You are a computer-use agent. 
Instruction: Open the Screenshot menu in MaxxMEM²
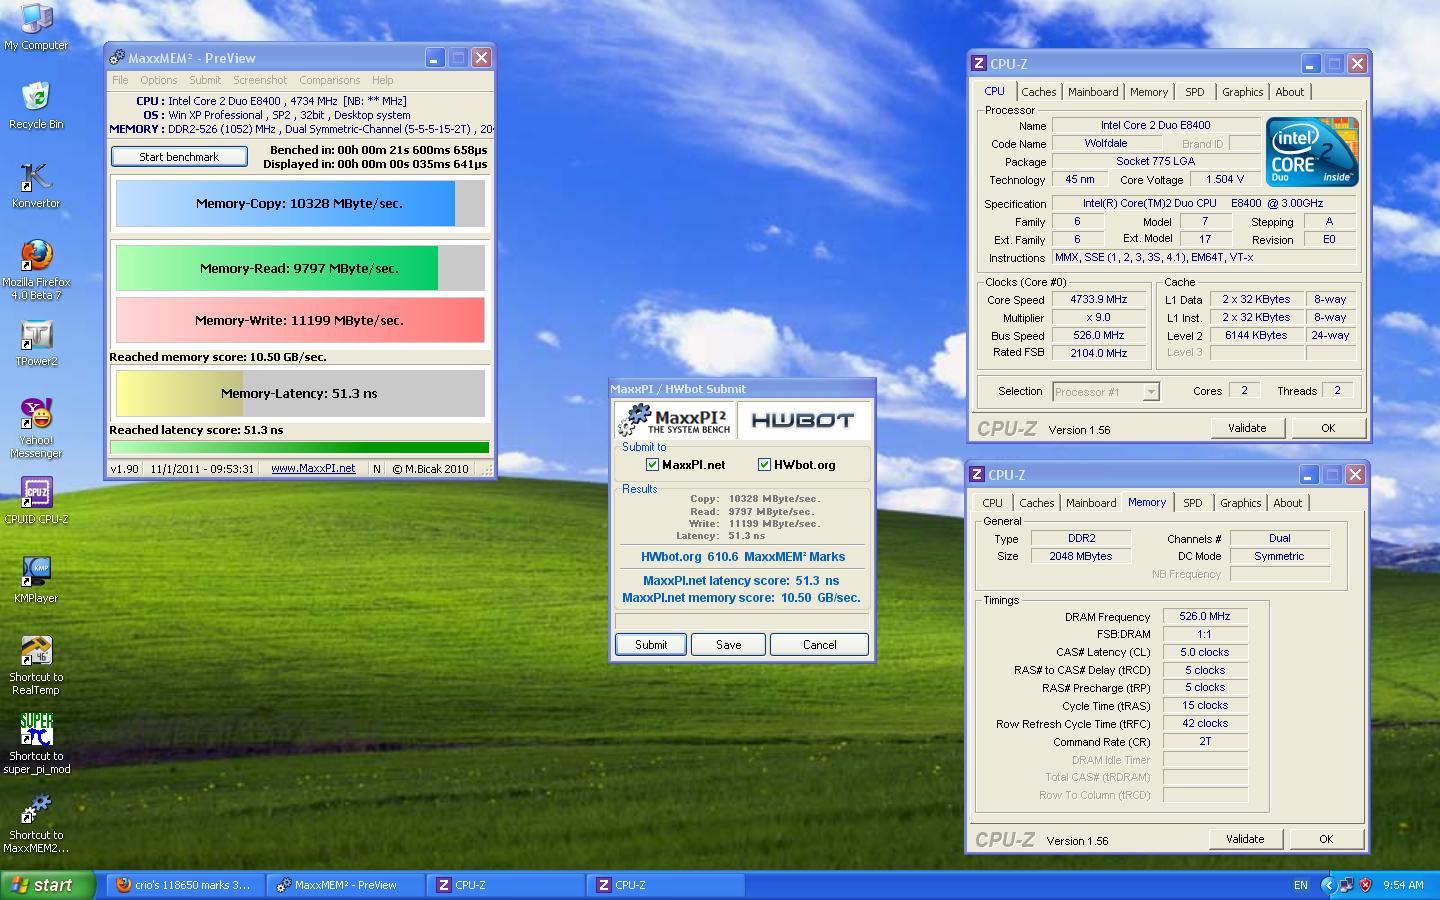tap(260, 80)
